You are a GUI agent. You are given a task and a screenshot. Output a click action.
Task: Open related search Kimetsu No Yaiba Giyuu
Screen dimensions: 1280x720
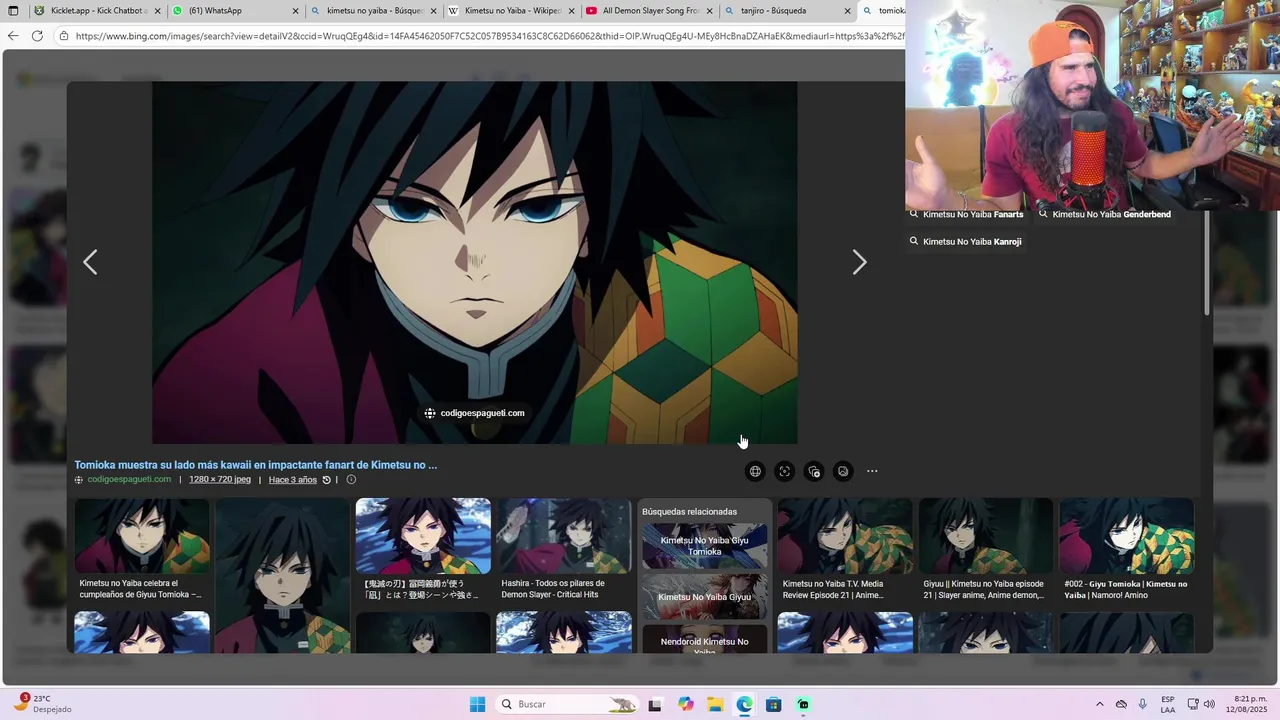[705, 597]
